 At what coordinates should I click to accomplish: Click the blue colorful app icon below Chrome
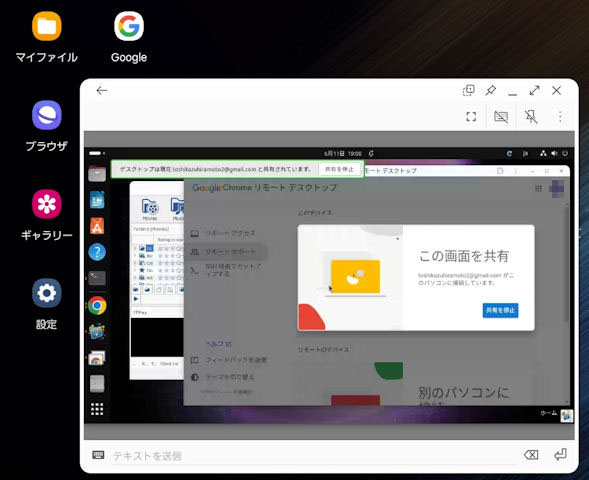tap(97, 332)
